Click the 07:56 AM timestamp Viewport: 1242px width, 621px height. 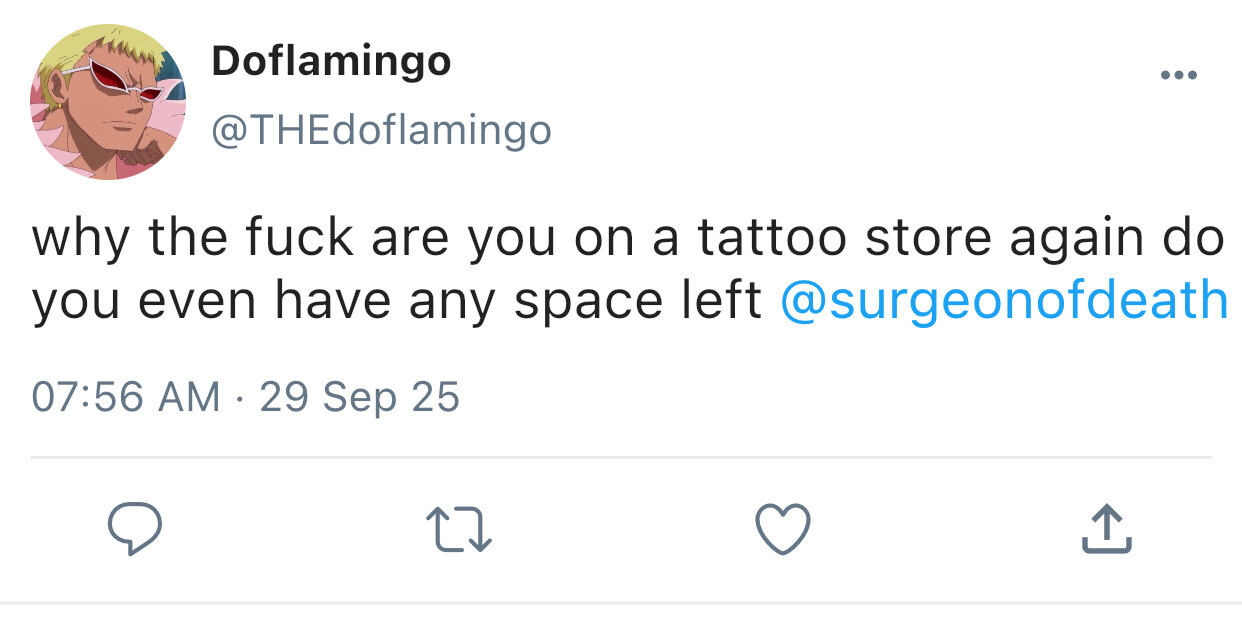point(126,397)
